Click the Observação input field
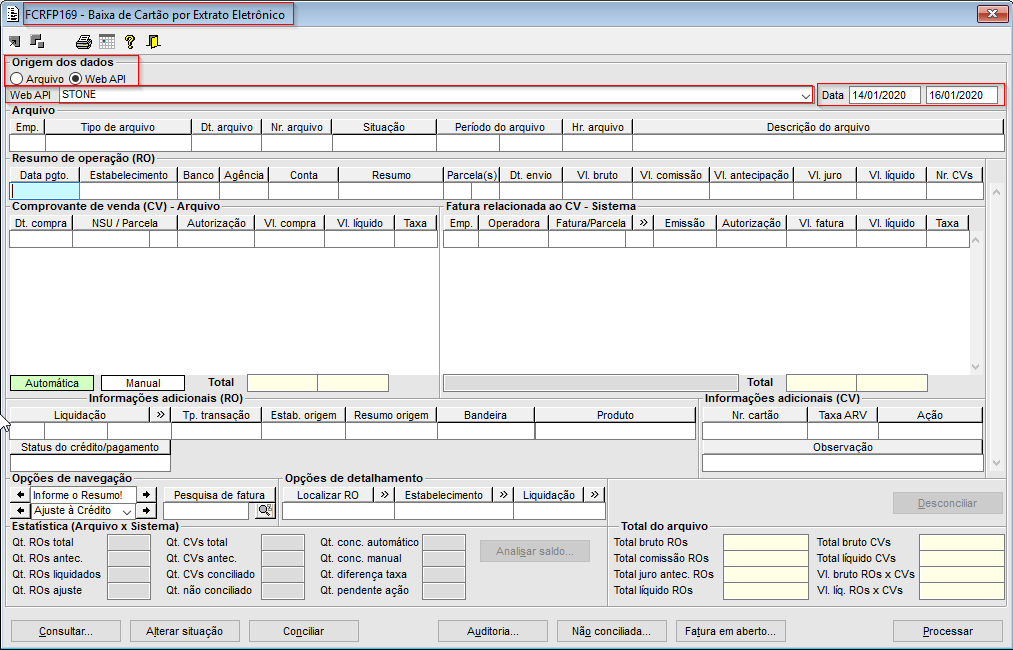Image resolution: width=1013 pixels, height=650 pixels. click(x=842, y=463)
